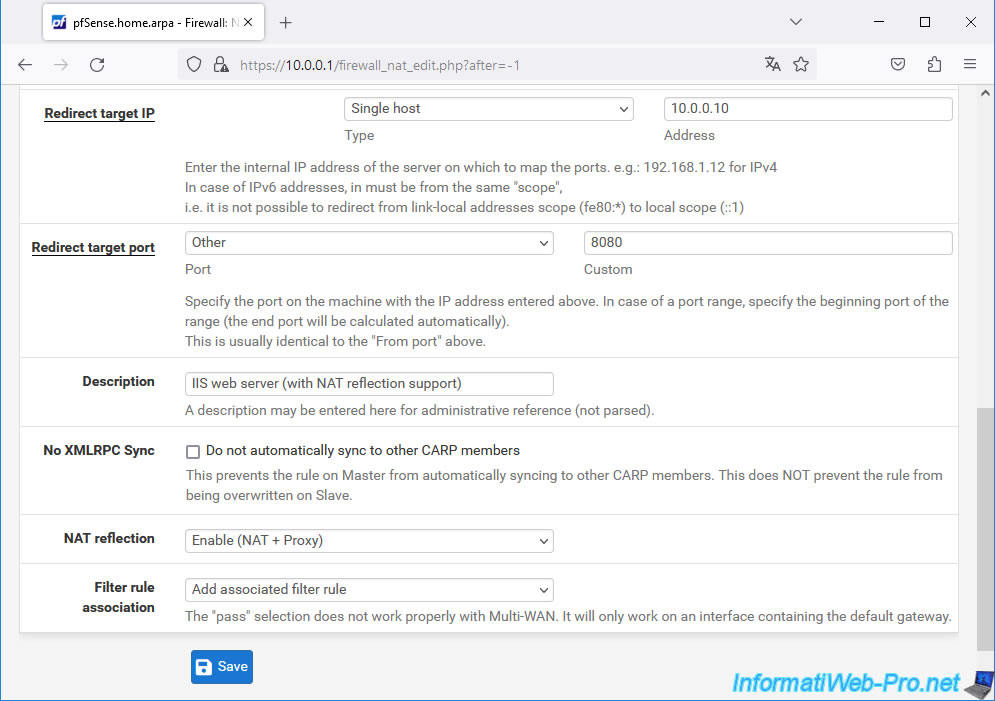Click the URL address bar
Viewport: 995px width, 701px height.
(495, 65)
